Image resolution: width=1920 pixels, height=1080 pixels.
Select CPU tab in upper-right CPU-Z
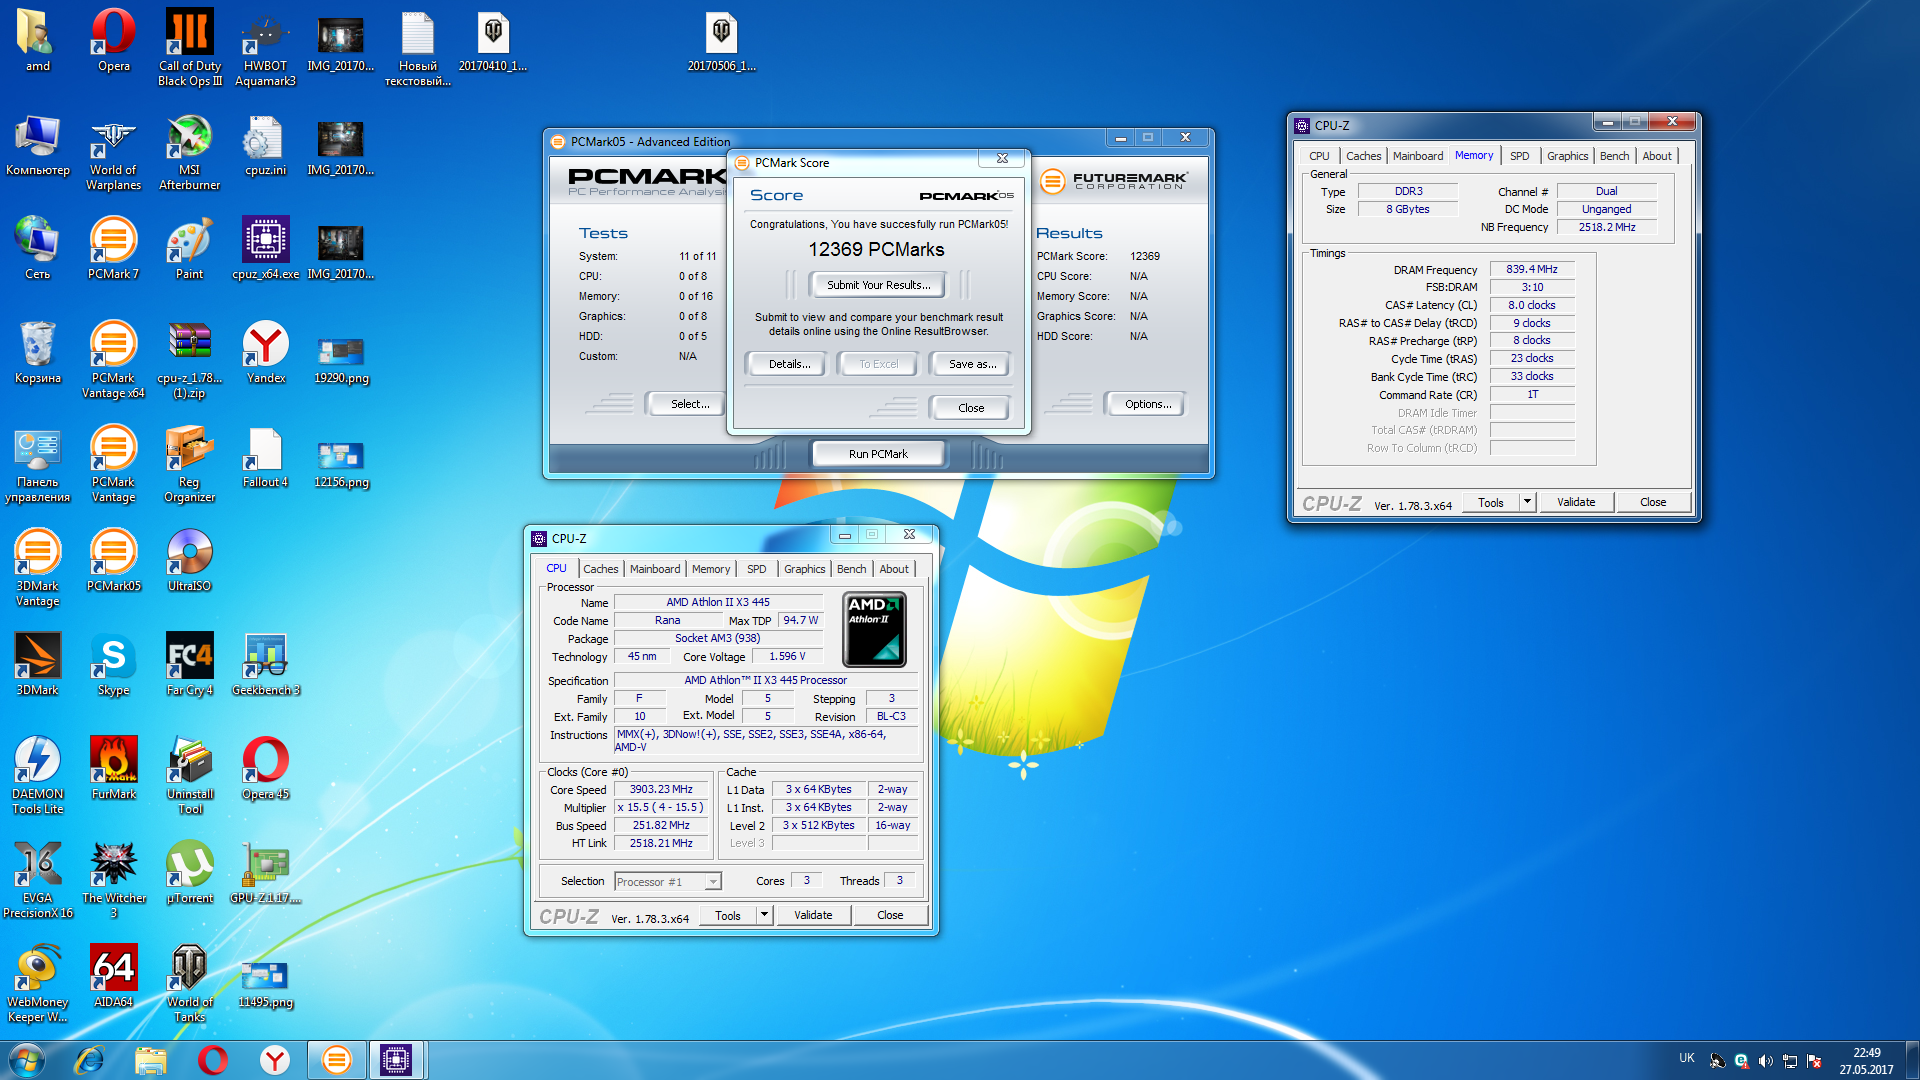tap(1319, 156)
